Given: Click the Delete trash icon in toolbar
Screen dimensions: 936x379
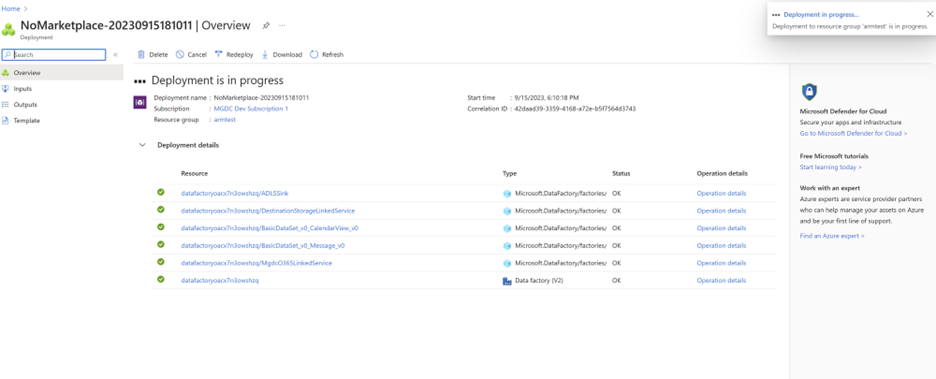Looking at the screenshot, I should tap(141, 54).
